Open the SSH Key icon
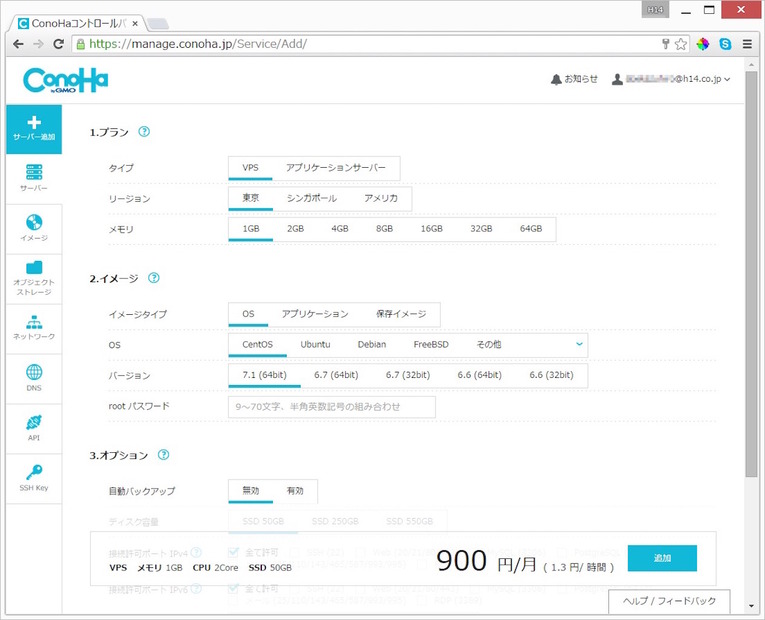This screenshot has width=765, height=620. pos(34,472)
